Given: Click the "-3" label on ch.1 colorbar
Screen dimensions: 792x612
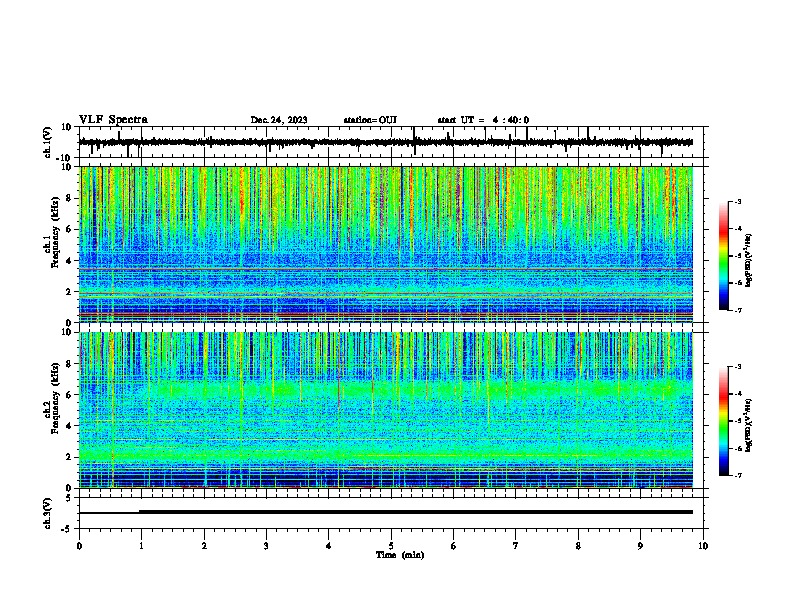Looking at the screenshot, I should [x=737, y=201].
